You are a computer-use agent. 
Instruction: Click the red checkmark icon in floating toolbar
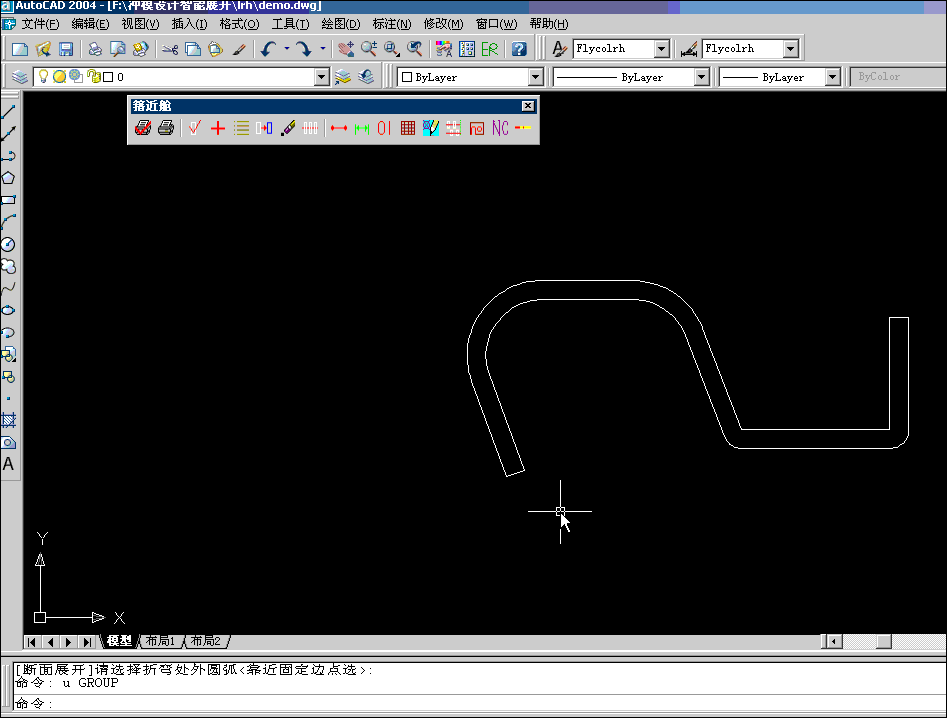click(194, 128)
